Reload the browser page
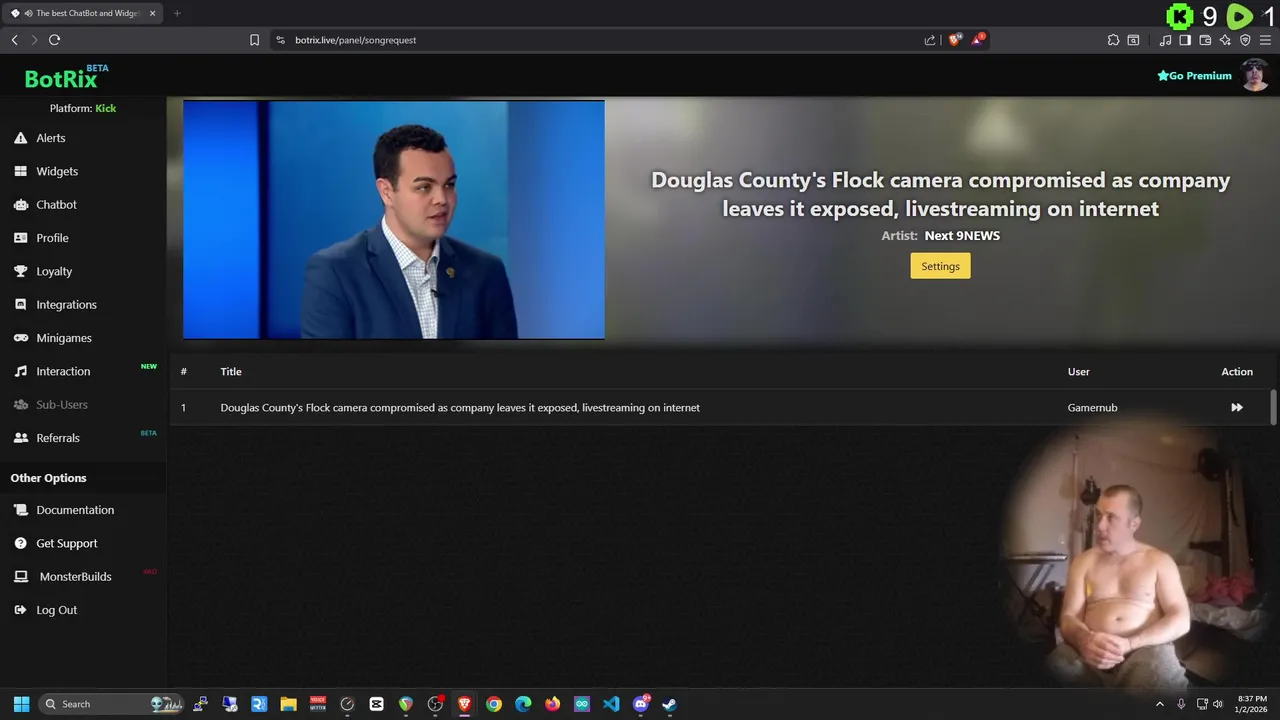Viewport: 1280px width, 720px height. pos(54,40)
